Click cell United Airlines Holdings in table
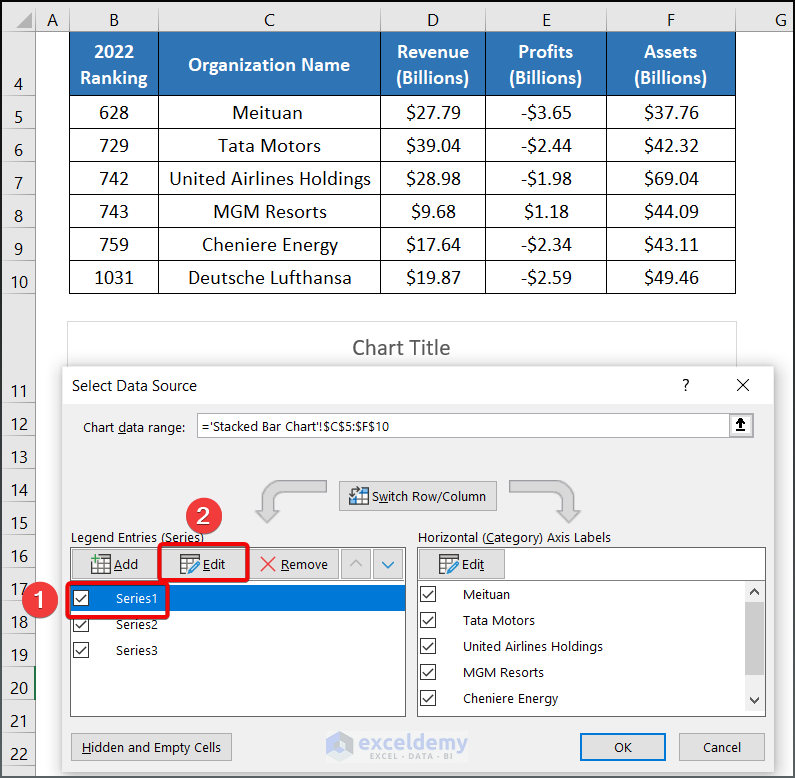The image size is (795, 778). pos(269,179)
